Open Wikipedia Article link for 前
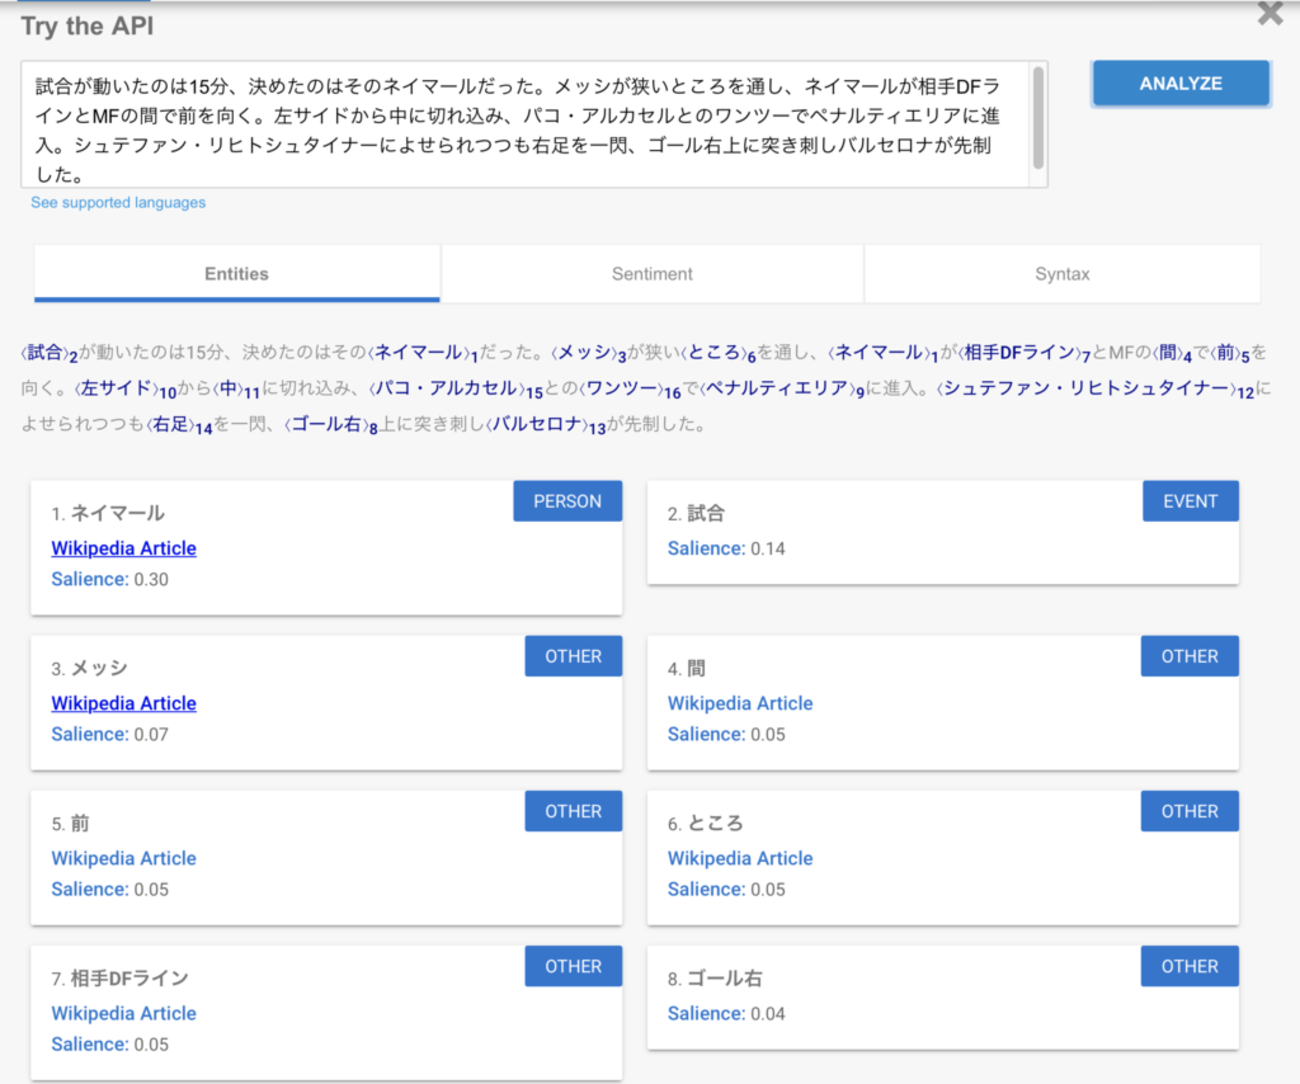Viewport: 1300px width, 1084px height. tap(124, 859)
